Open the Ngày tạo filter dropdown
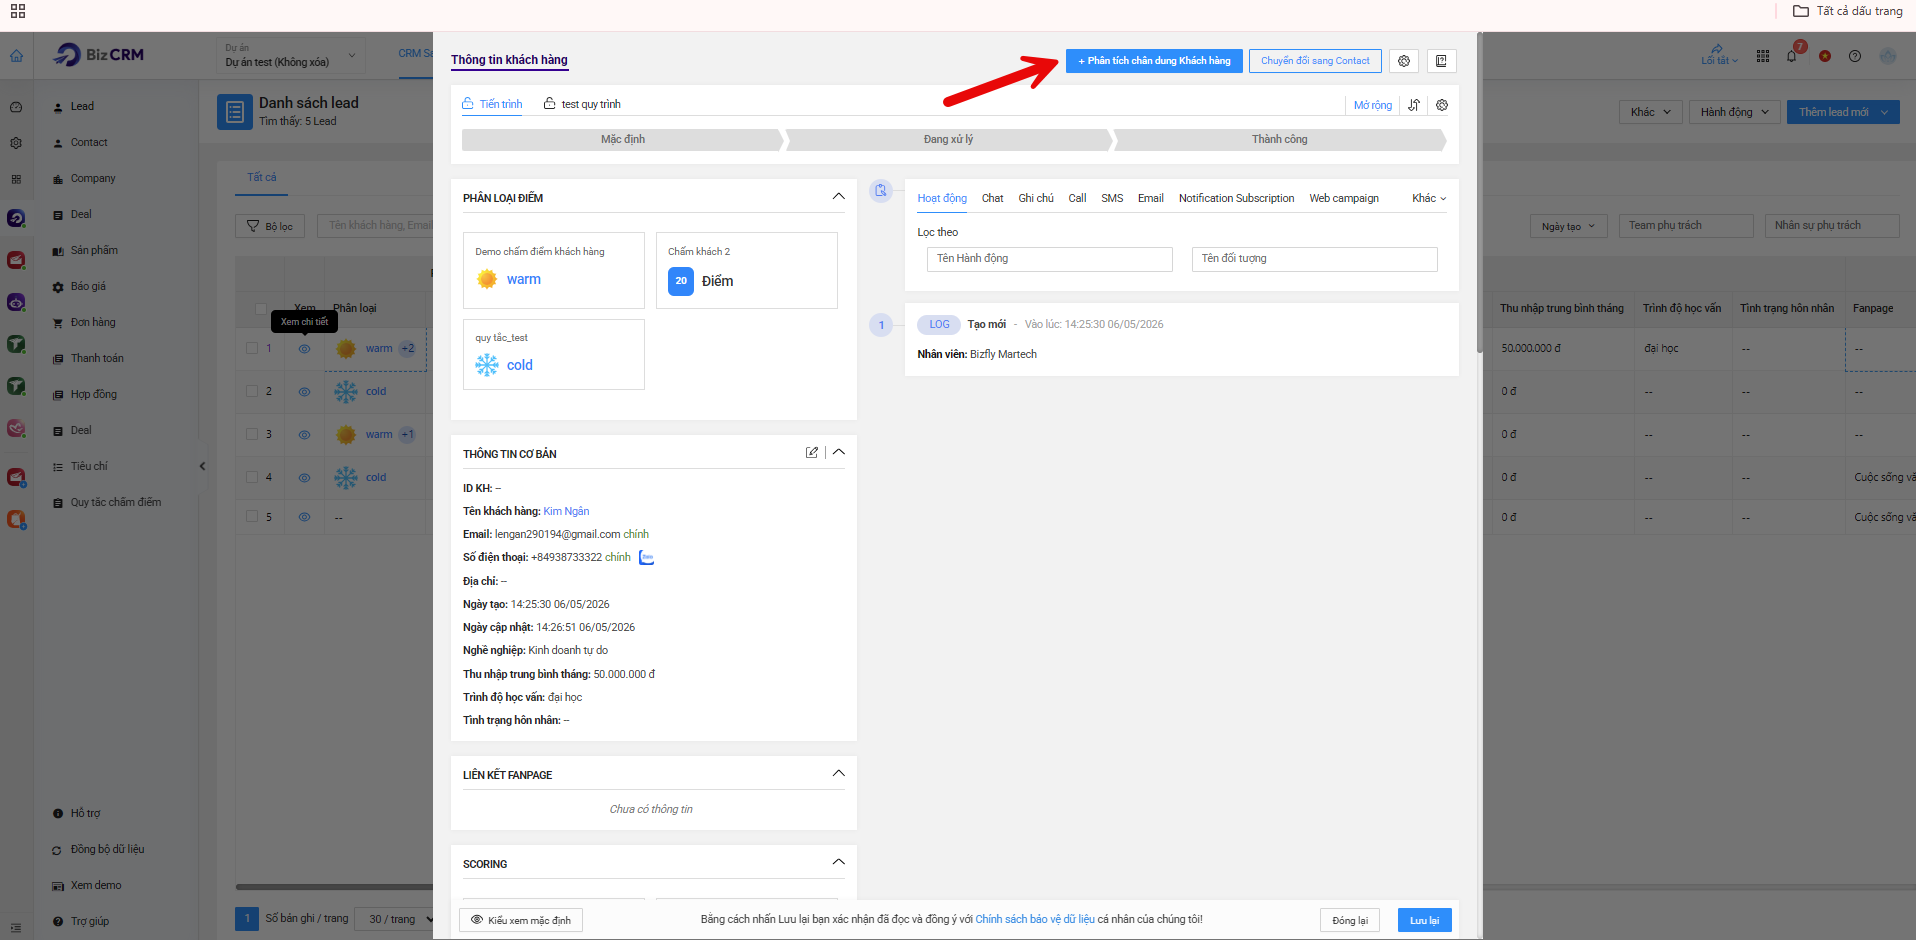Image resolution: width=1916 pixels, height=940 pixels. click(x=1568, y=226)
